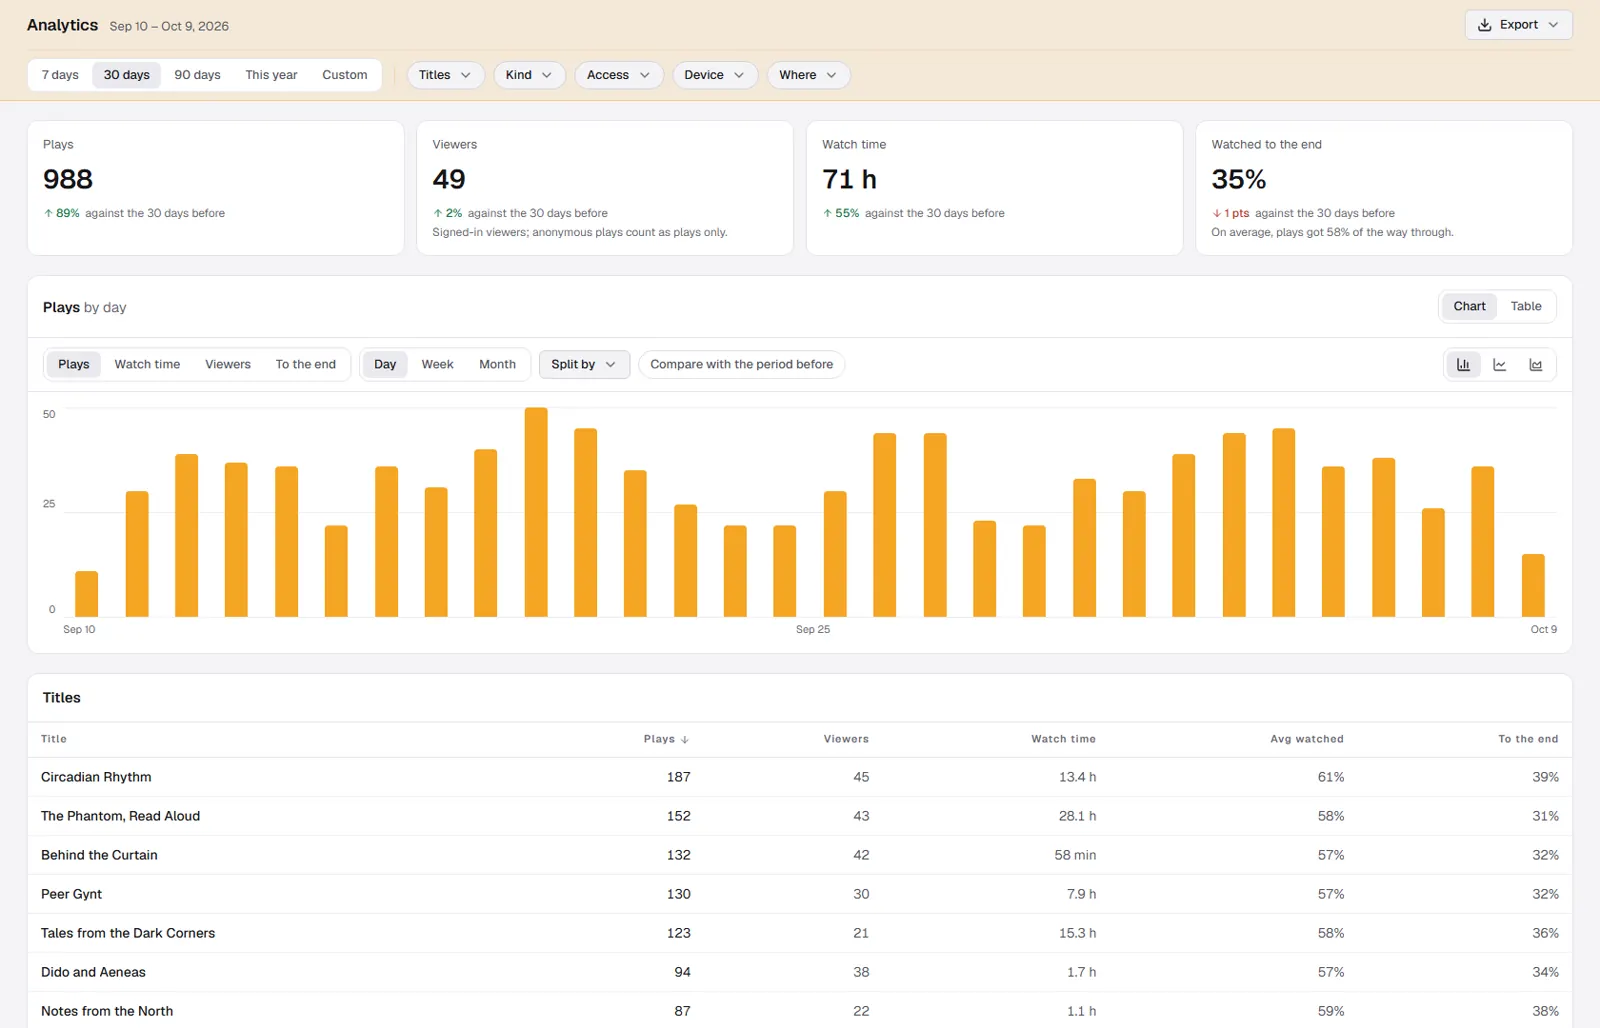Open the Export menu
The image size is (1600, 1028).
click(1518, 25)
